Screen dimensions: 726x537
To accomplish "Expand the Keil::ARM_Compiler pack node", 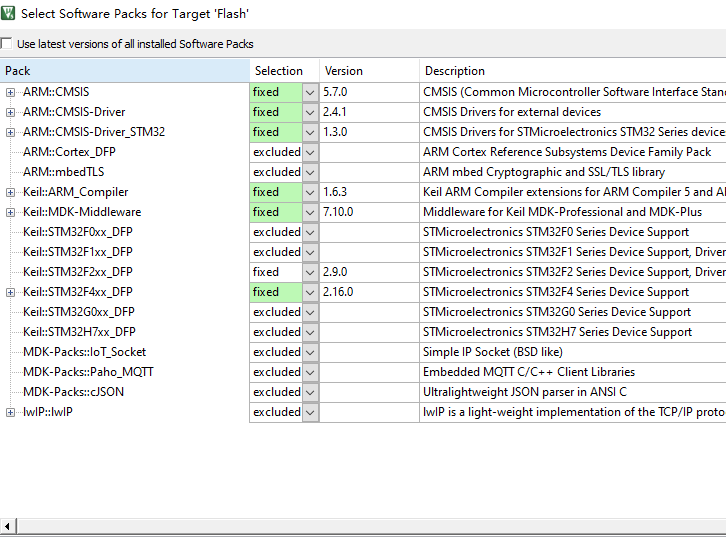I will [x=10, y=192].
